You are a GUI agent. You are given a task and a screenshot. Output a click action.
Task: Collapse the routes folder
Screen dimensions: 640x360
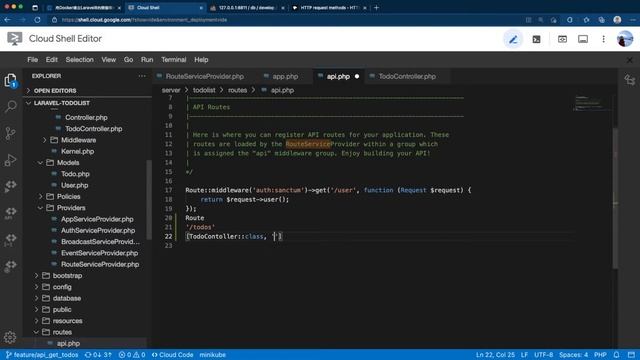[x=62, y=332]
